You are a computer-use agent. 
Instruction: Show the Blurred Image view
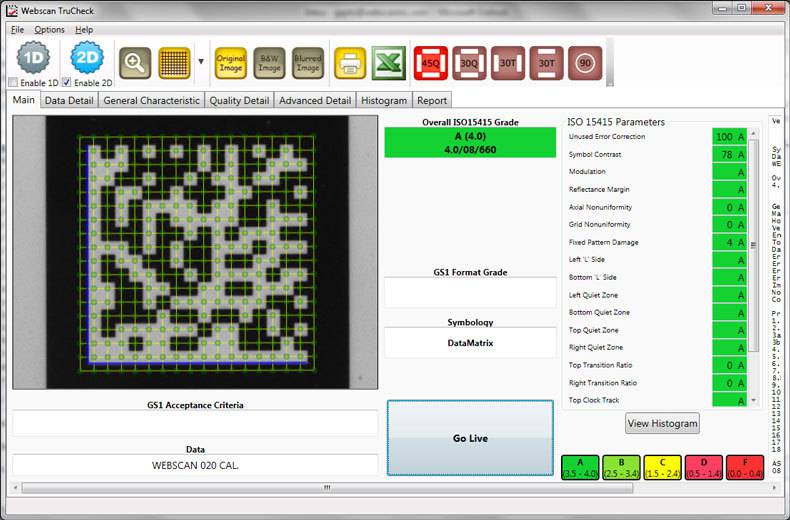[x=307, y=63]
